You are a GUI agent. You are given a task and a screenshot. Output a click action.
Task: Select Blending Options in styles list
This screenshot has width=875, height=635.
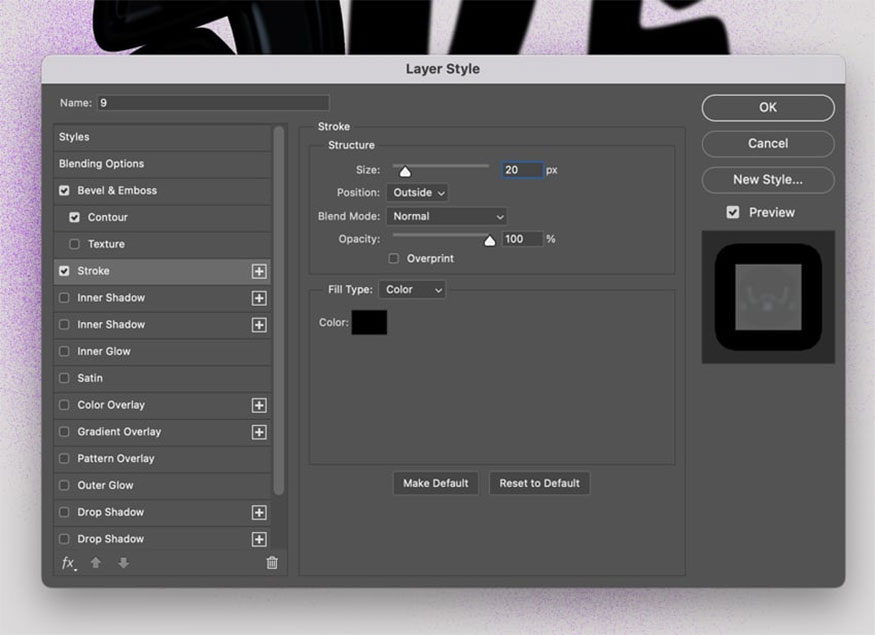pyautogui.click(x=101, y=164)
